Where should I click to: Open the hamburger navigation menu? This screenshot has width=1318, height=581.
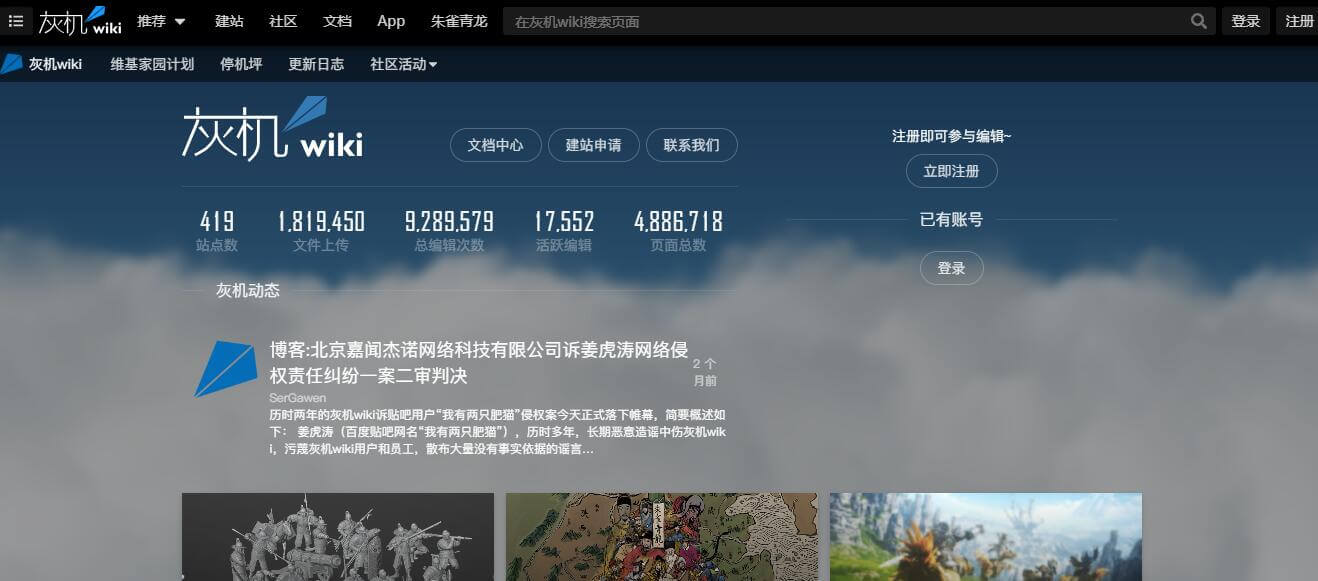[15, 20]
